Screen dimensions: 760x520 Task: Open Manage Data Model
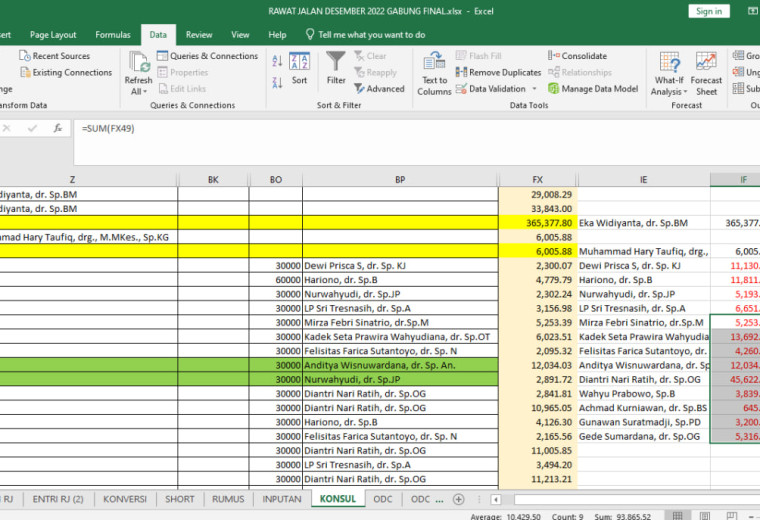tap(593, 89)
